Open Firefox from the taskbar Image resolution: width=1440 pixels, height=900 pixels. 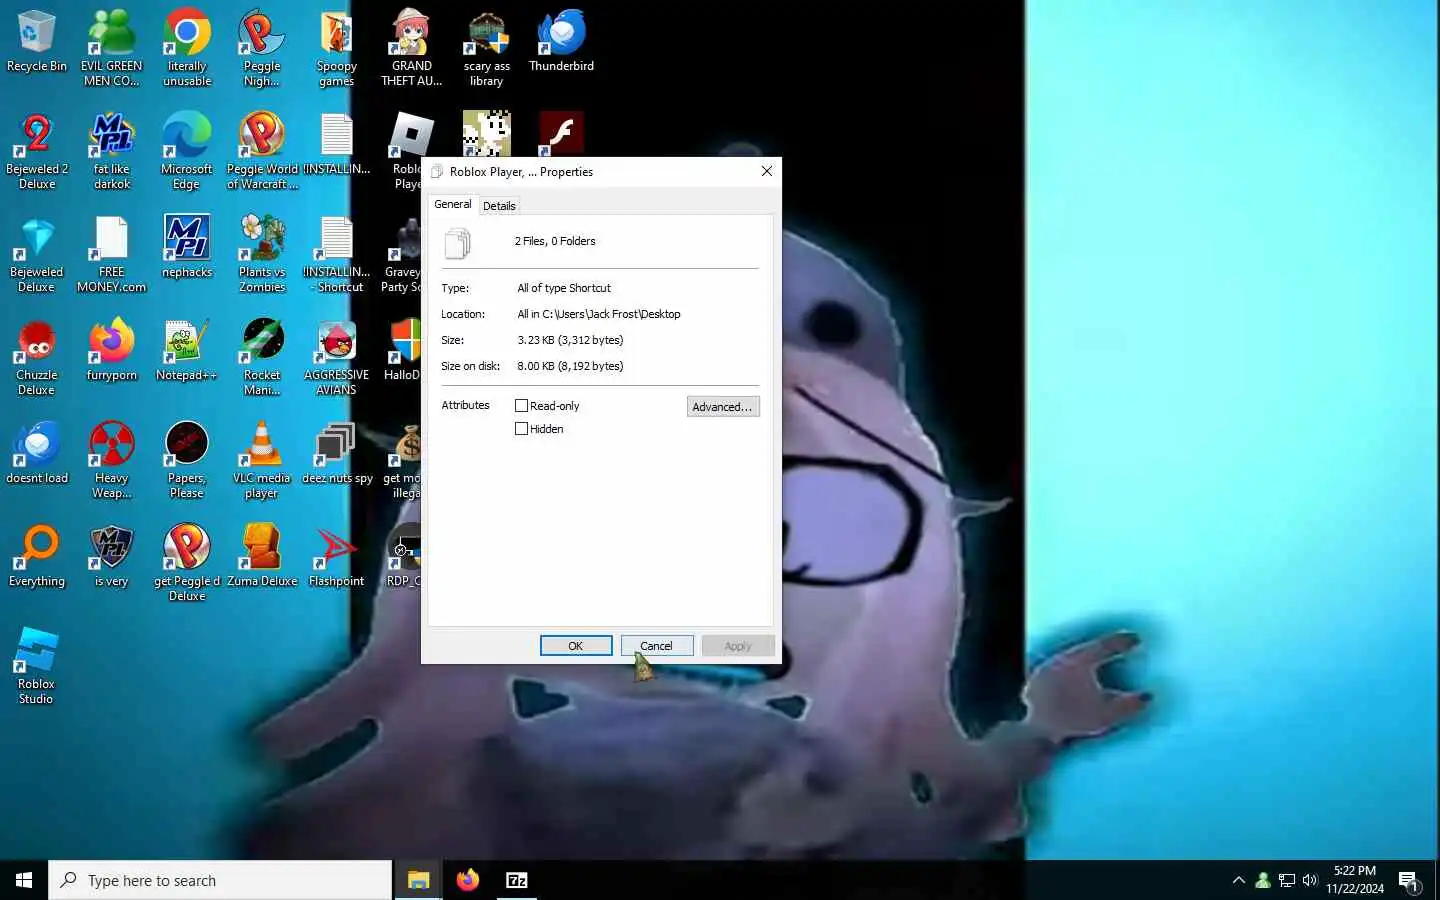pyautogui.click(x=467, y=880)
